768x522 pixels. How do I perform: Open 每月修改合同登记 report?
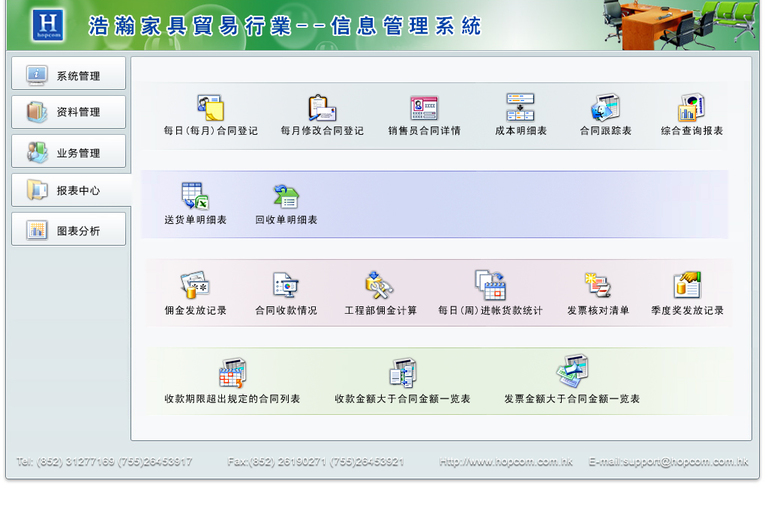click(x=322, y=108)
